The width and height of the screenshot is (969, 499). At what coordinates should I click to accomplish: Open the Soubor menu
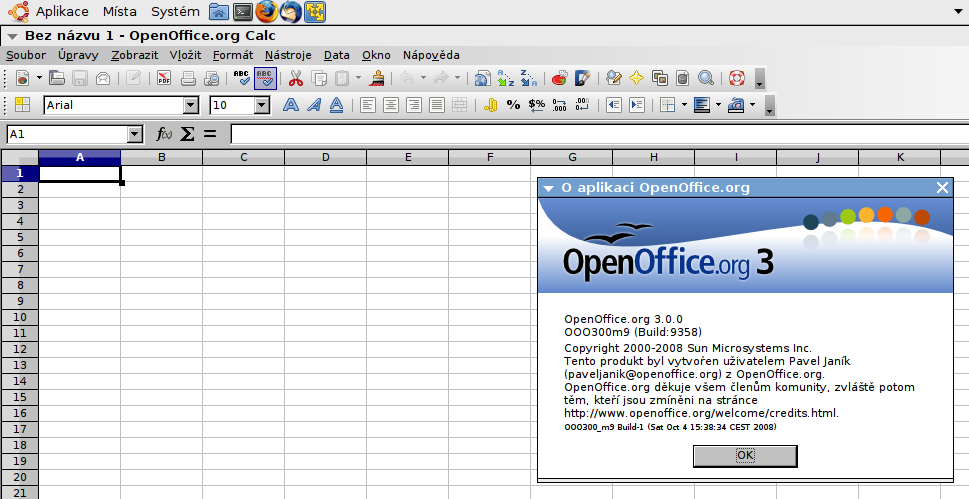26,55
